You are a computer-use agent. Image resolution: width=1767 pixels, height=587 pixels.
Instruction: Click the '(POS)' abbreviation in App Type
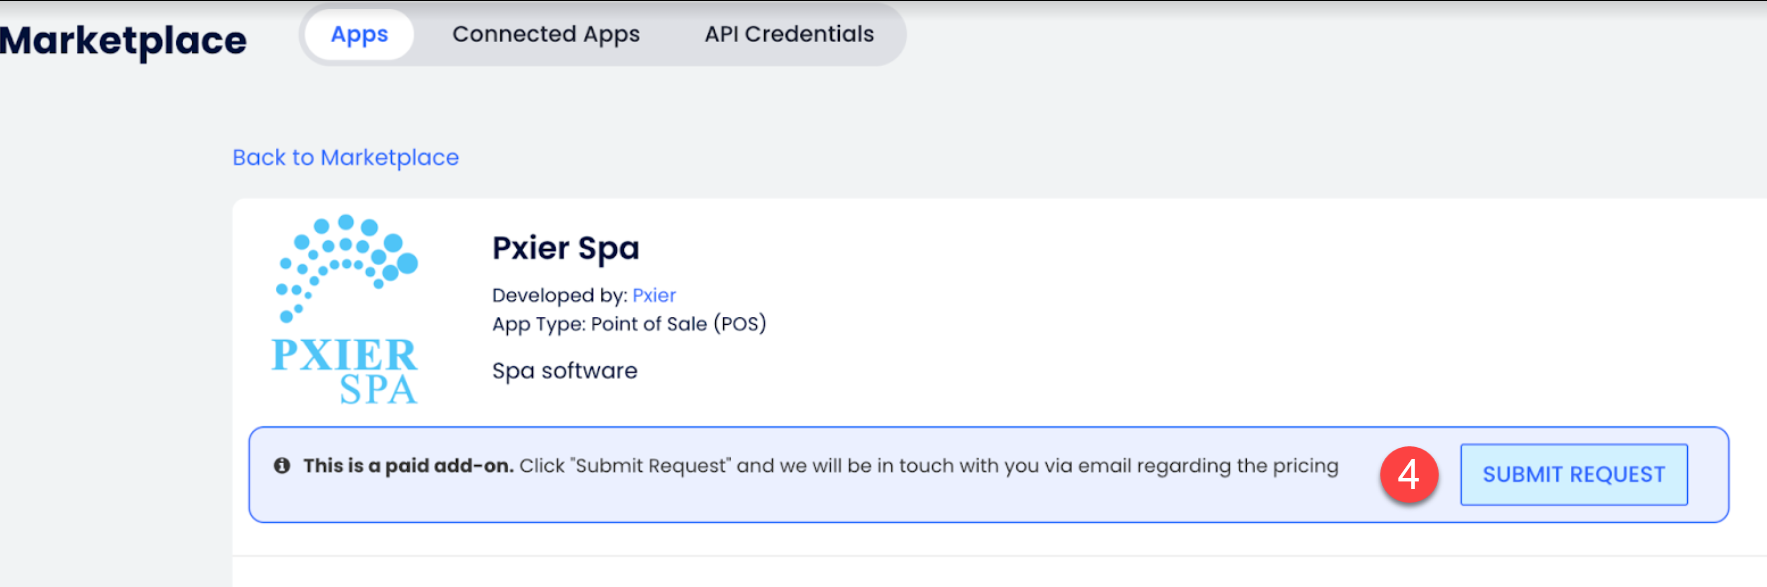coord(740,324)
